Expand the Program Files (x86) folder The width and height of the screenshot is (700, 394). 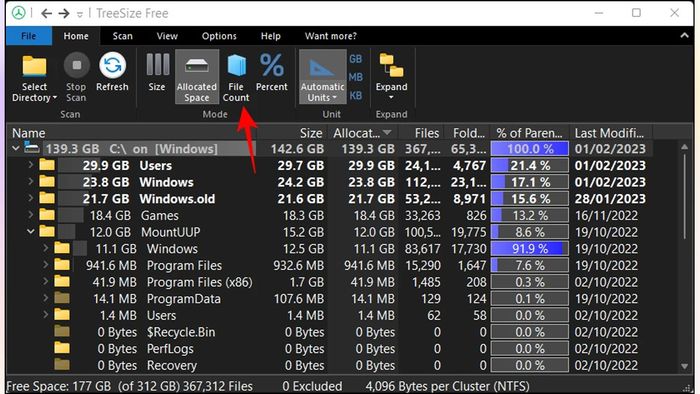(x=46, y=282)
